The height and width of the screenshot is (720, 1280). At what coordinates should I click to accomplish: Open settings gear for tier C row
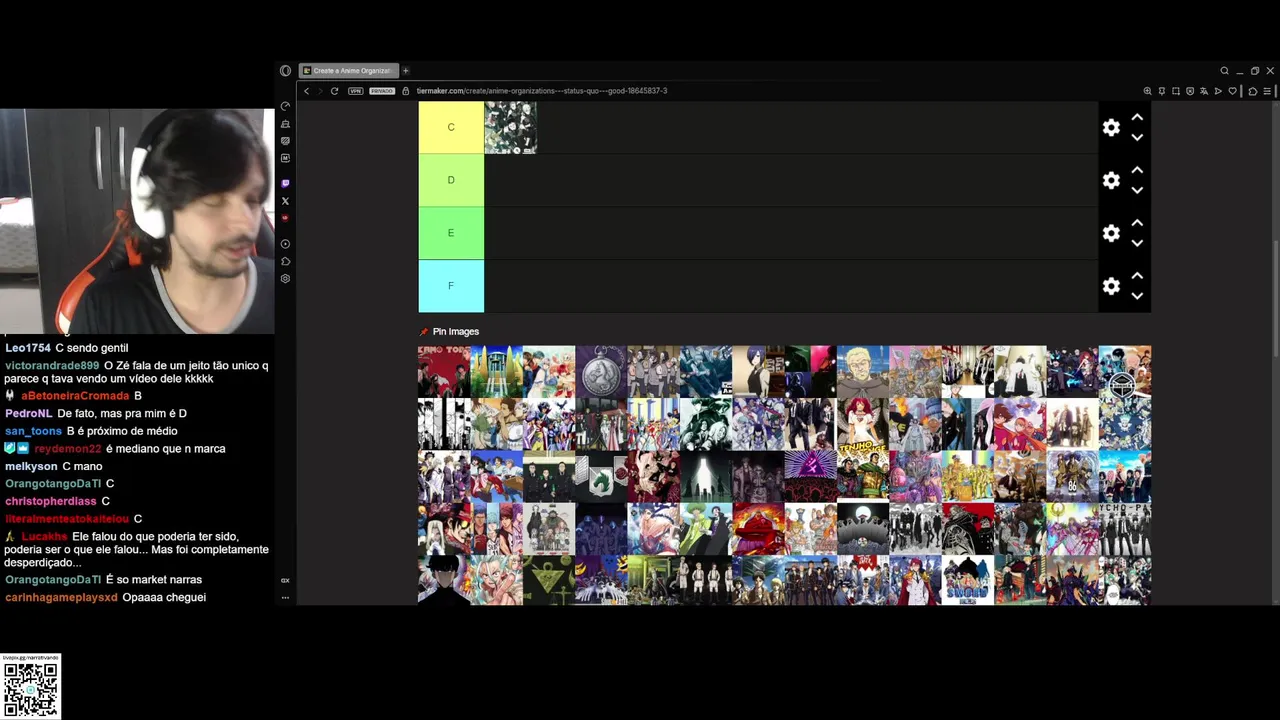pos(1111,127)
